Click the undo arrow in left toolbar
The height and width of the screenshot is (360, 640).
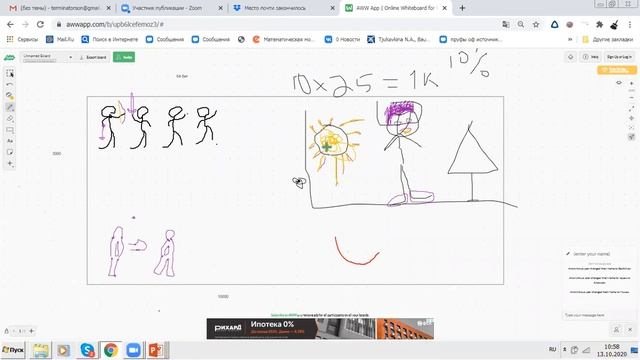tap(10, 84)
